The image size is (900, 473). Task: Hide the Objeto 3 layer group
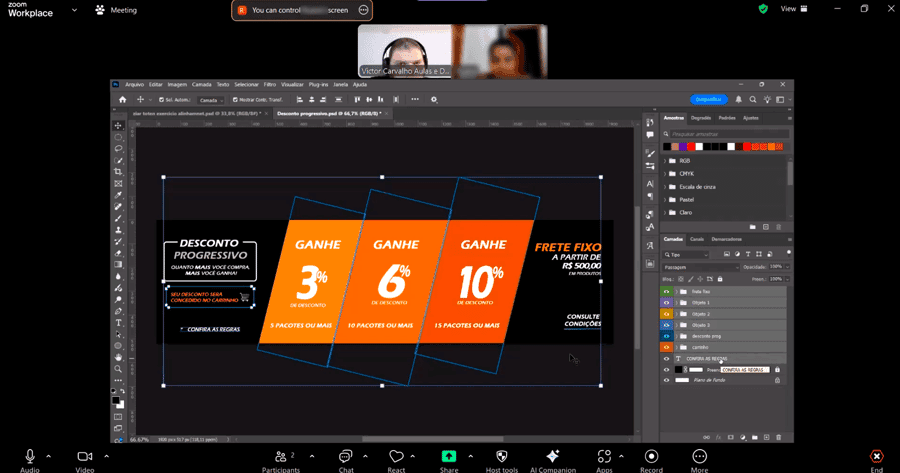pyautogui.click(x=666, y=325)
